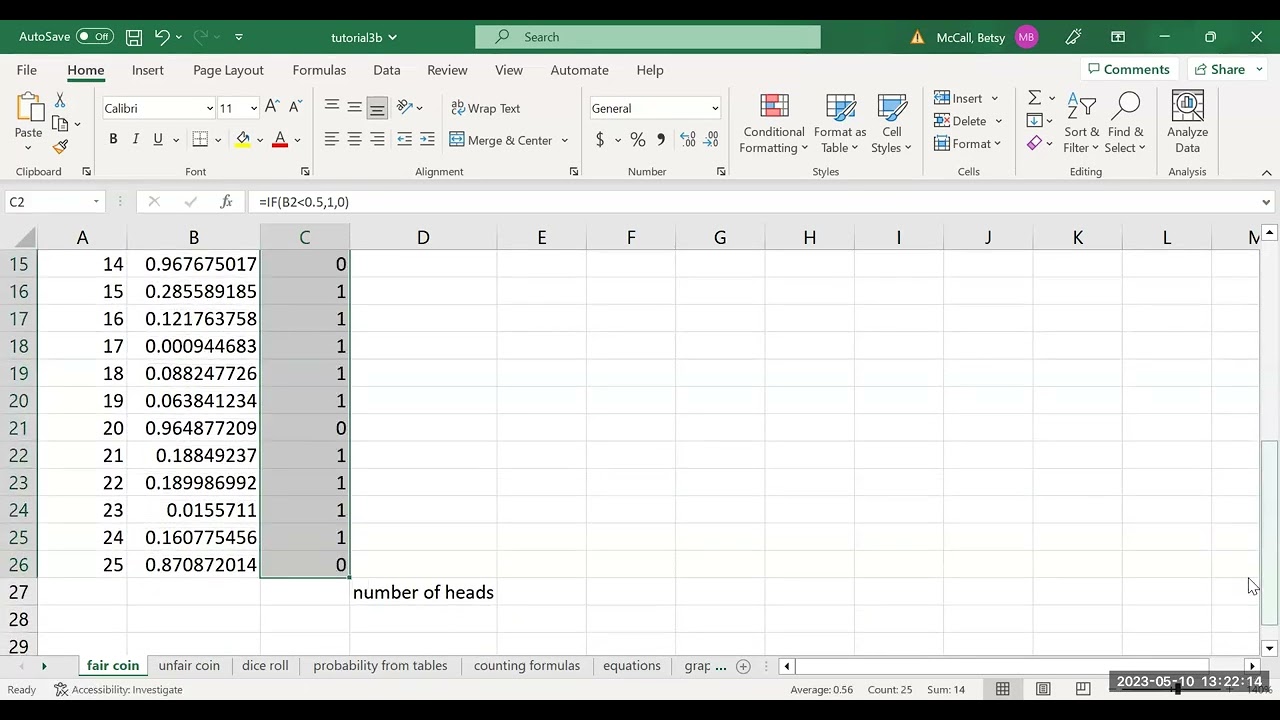This screenshot has height=720, width=1280.
Task: Expand the Merge & Center dropdown arrow
Action: pyautogui.click(x=564, y=140)
